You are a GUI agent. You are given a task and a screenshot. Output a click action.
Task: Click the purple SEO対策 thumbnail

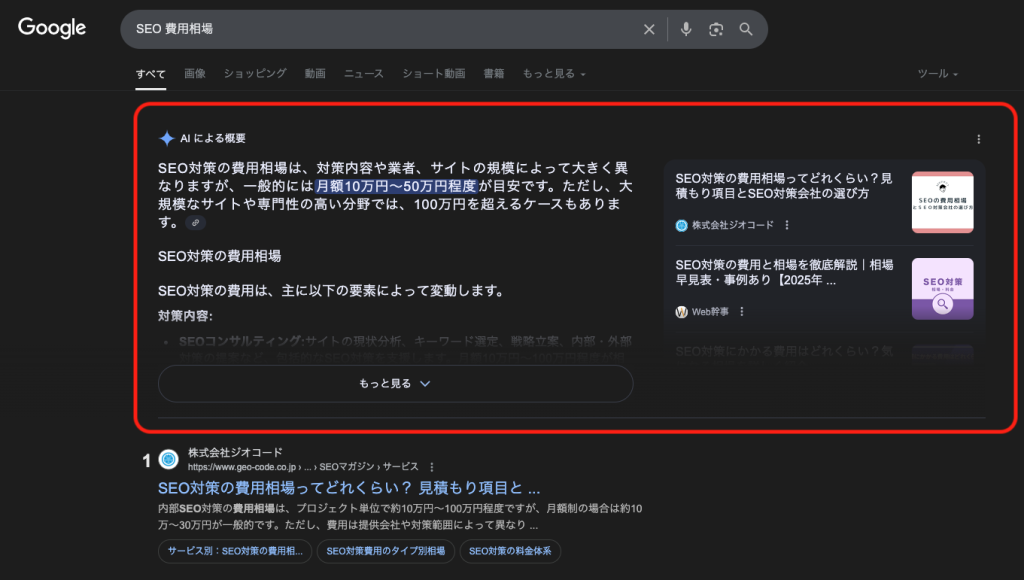click(x=942, y=289)
